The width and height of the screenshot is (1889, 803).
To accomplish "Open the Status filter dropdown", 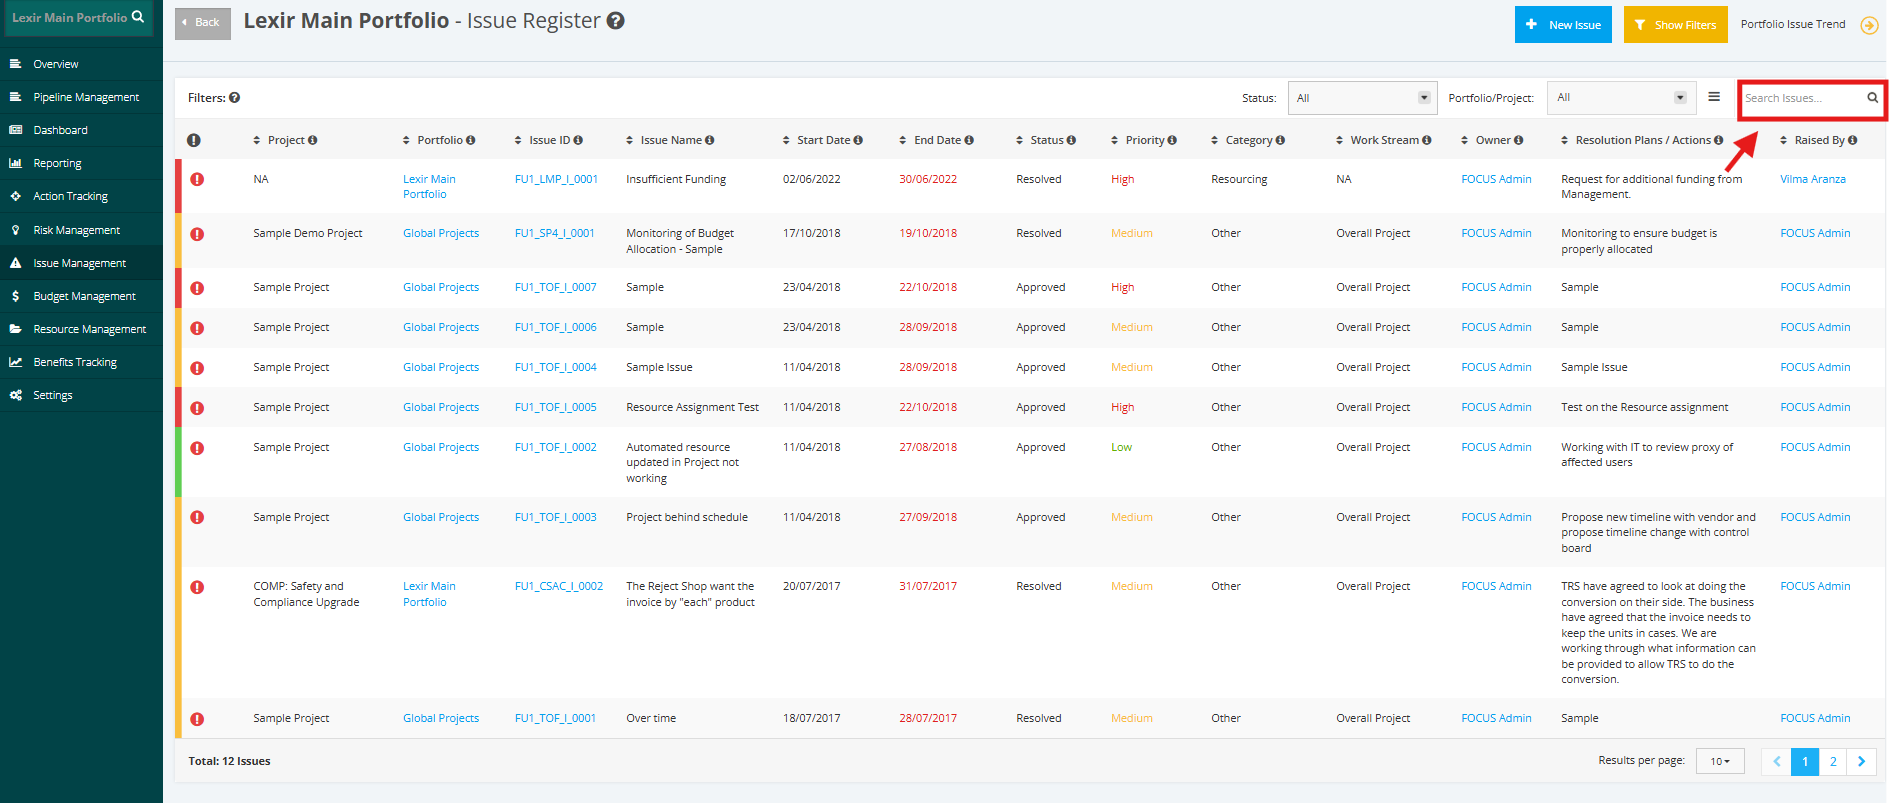I will pos(1362,98).
